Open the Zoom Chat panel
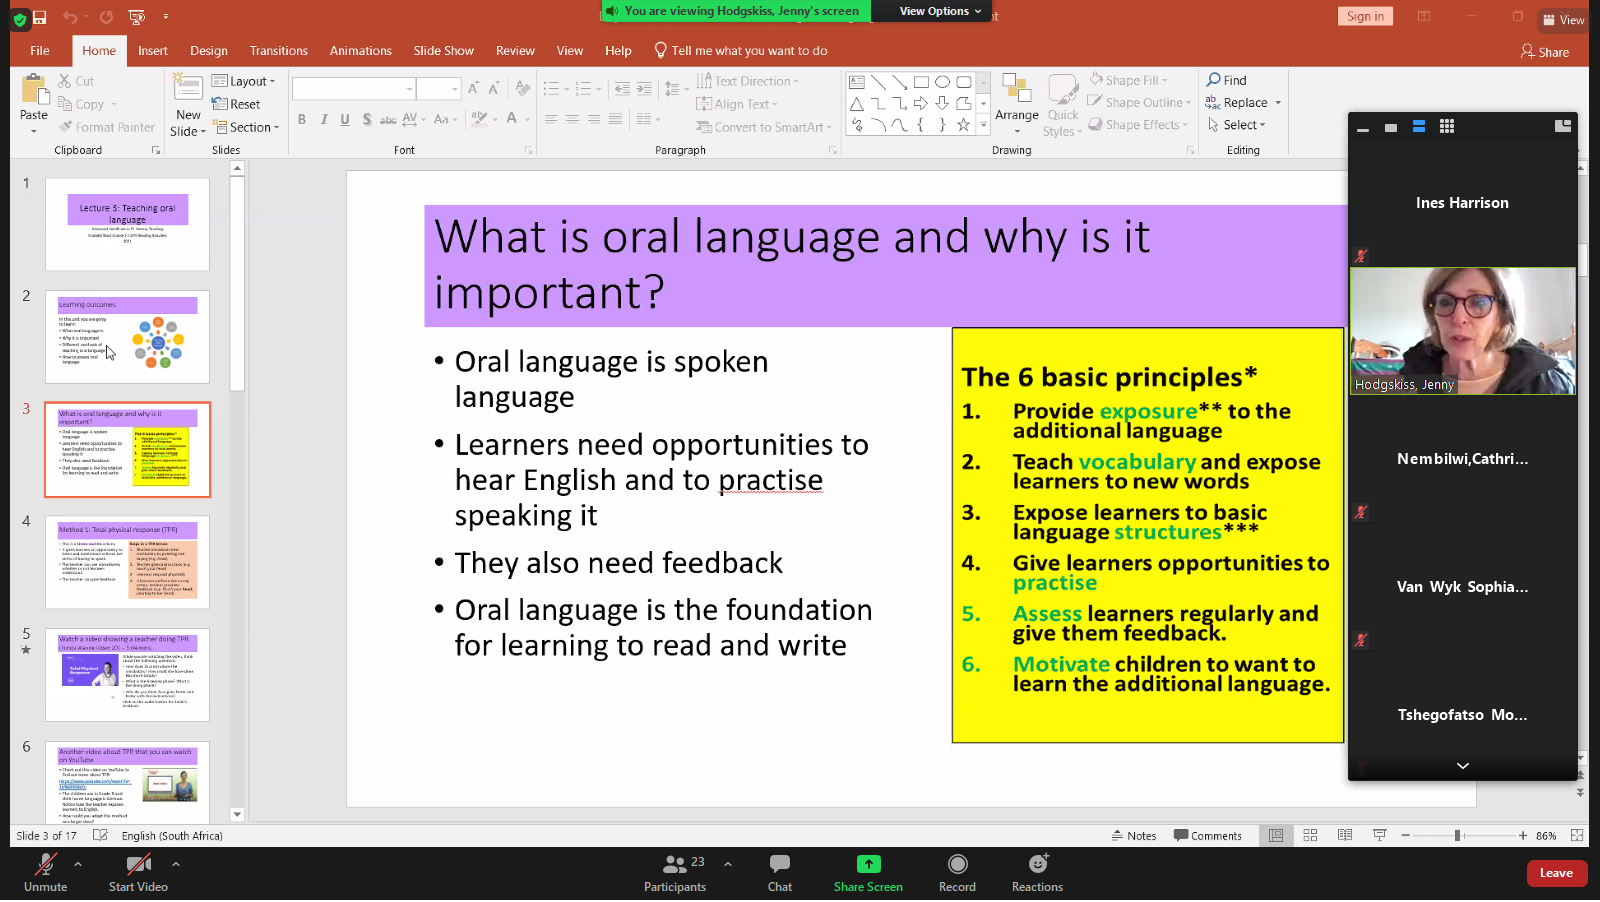 tap(780, 873)
